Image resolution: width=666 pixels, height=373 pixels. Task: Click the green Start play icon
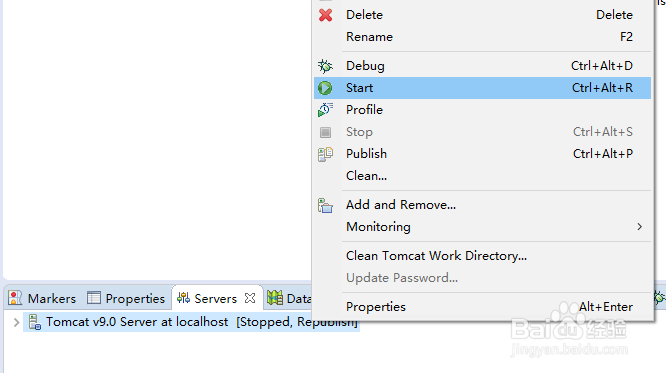(325, 88)
